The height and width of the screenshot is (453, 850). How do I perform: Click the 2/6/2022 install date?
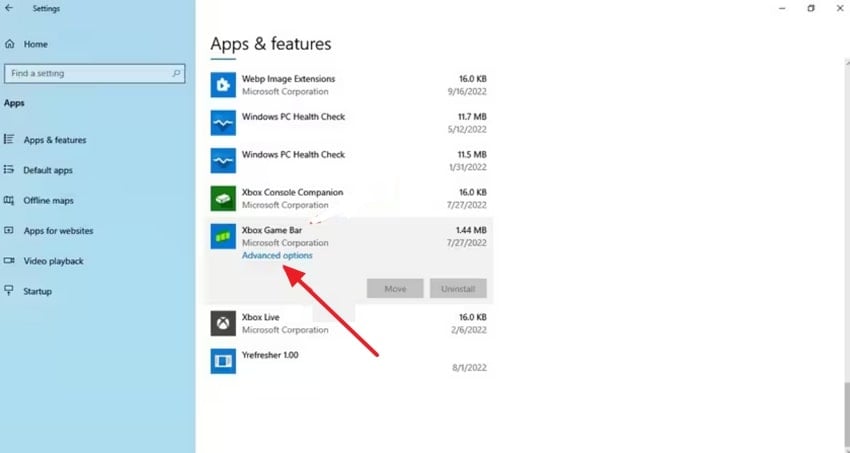click(469, 329)
